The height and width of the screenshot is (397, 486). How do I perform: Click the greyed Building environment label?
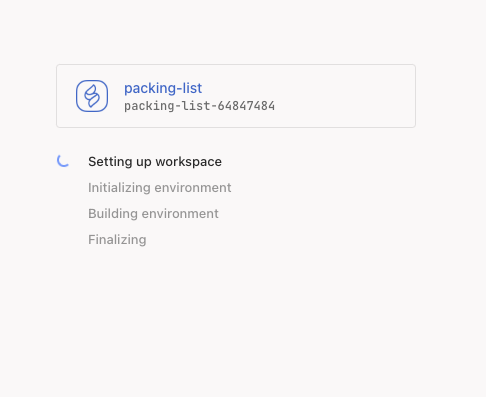pos(153,214)
